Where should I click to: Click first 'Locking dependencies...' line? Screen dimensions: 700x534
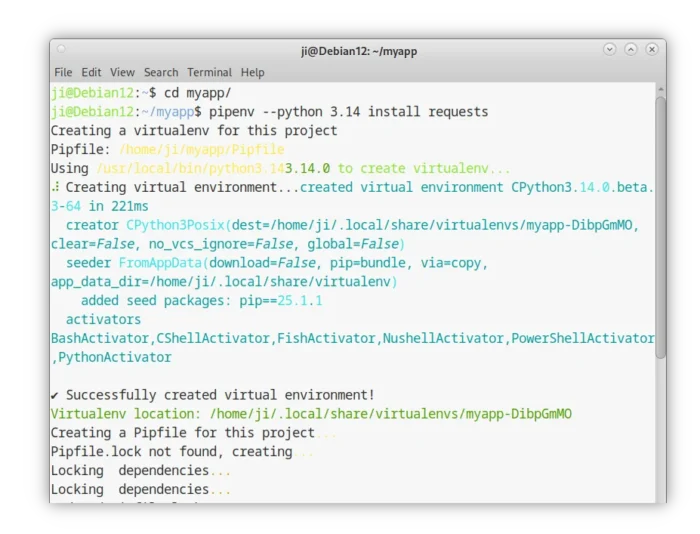tap(141, 470)
